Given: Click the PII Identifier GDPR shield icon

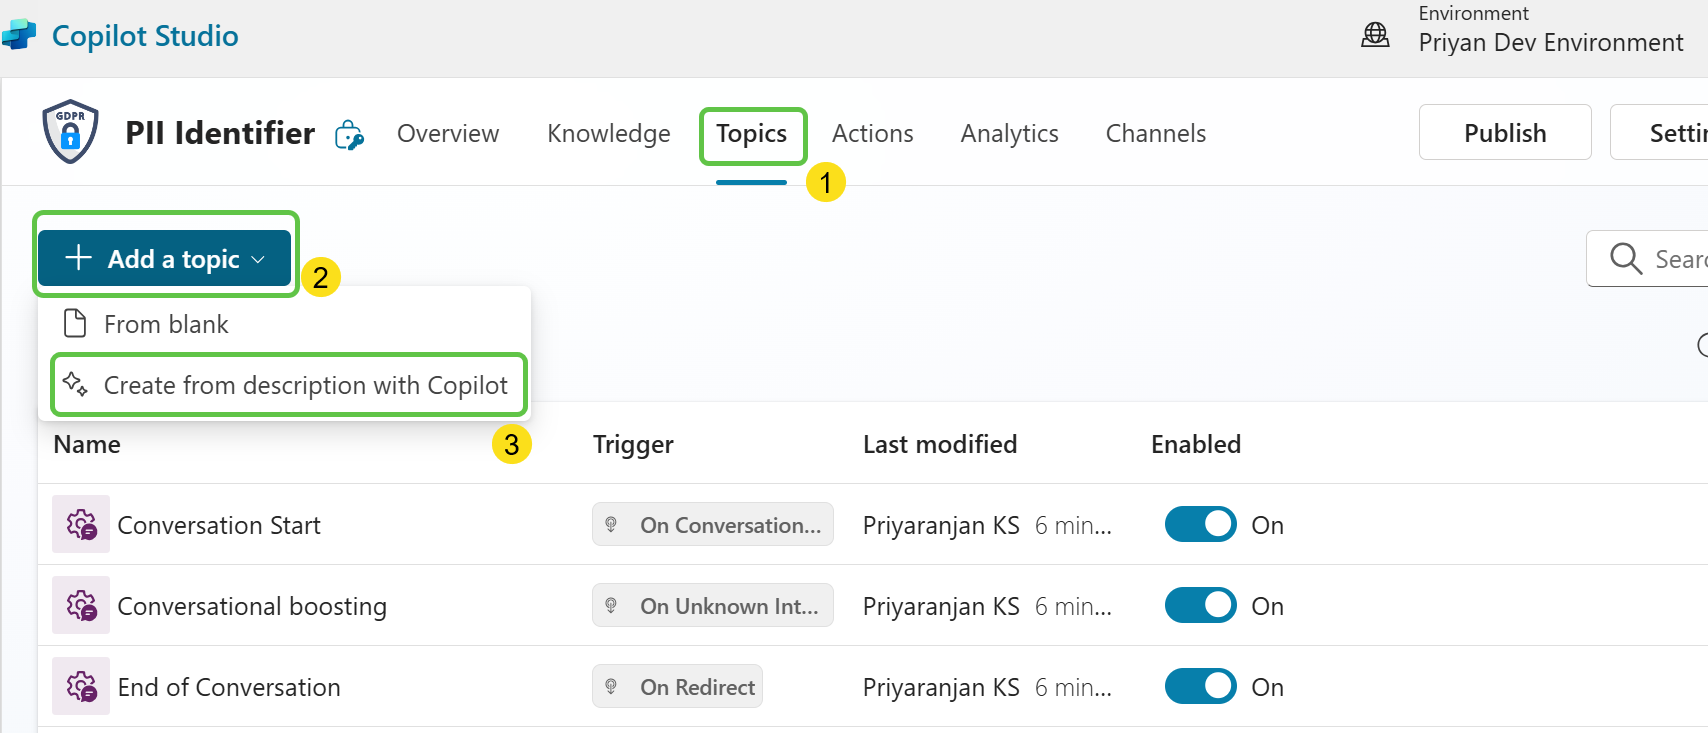Looking at the screenshot, I should (x=70, y=132).
